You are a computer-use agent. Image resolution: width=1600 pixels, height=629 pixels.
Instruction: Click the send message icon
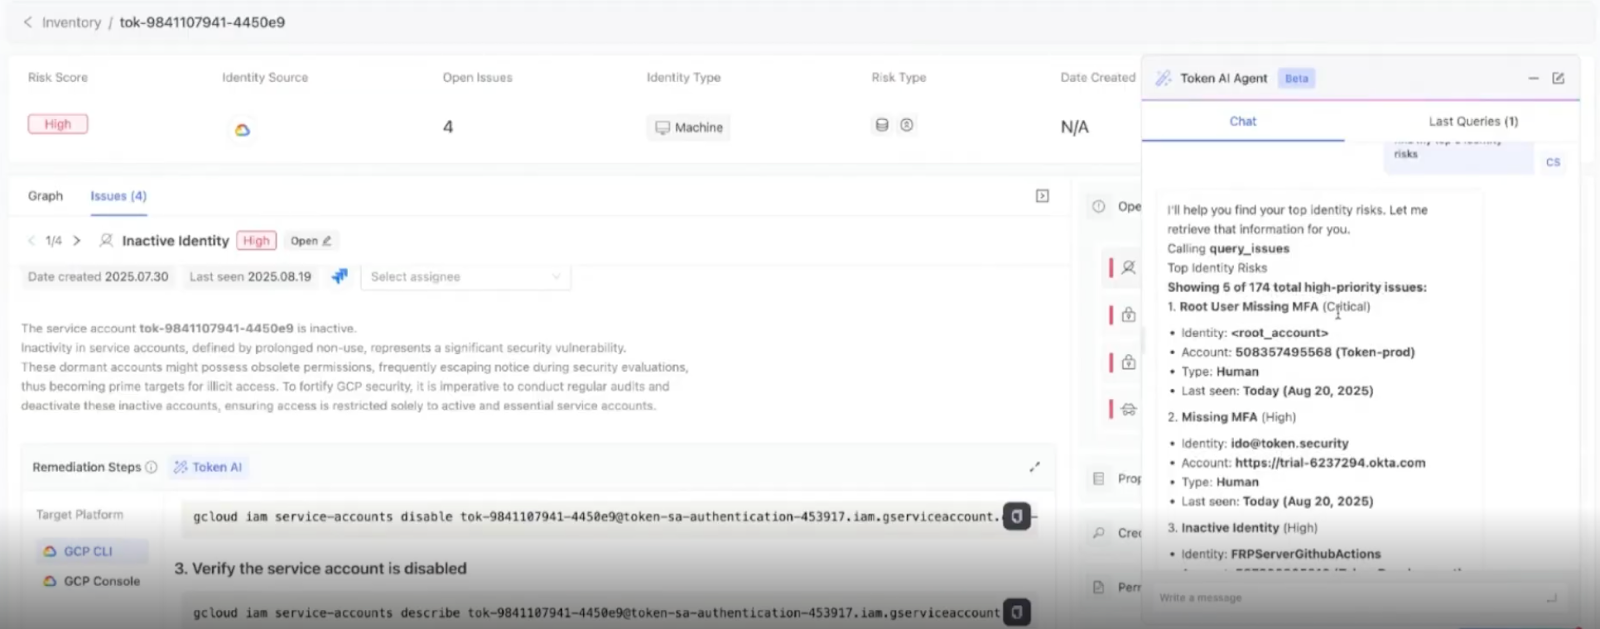pos(1552,598)
